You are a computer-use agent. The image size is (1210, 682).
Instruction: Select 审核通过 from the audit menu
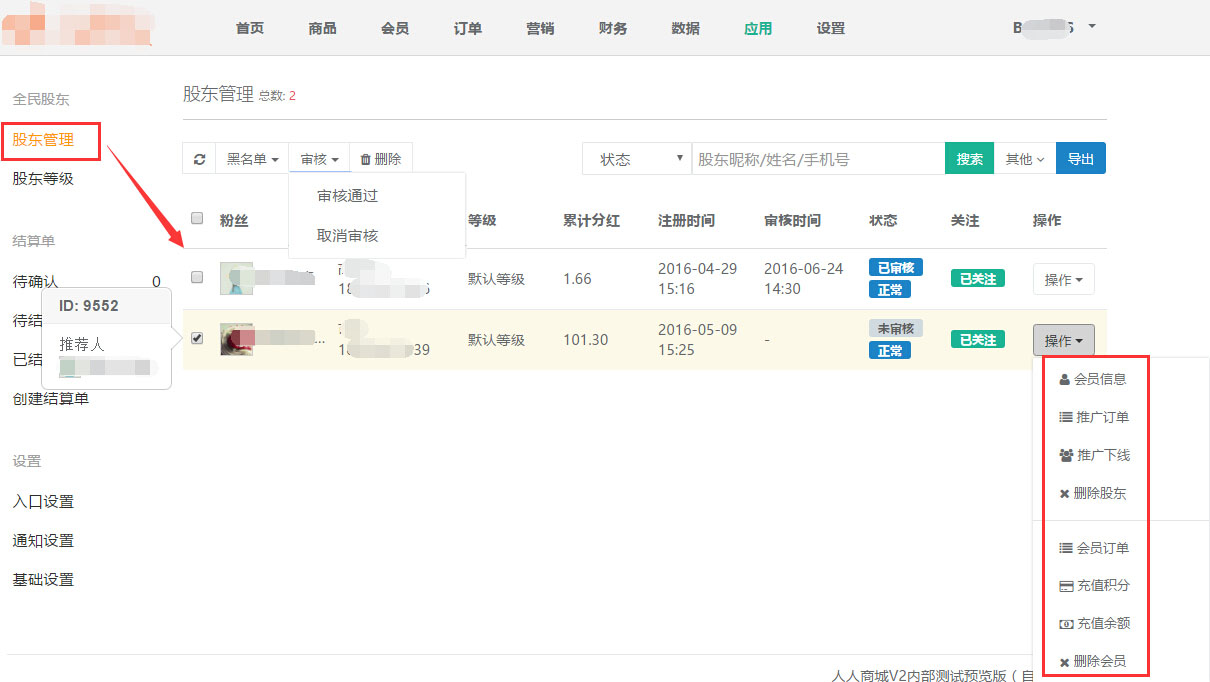point(347,196)
